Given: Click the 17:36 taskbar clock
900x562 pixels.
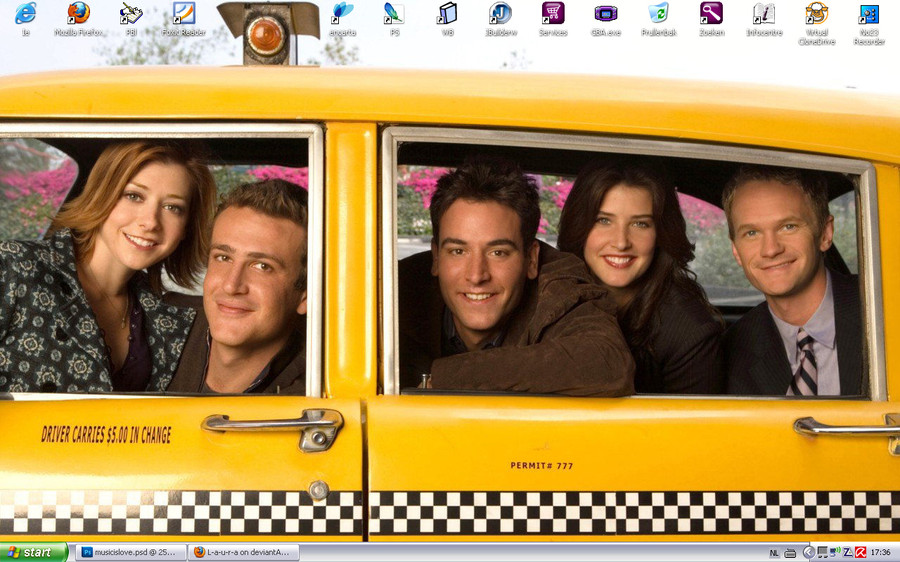Looking at the screenshot, I should 880,552.
